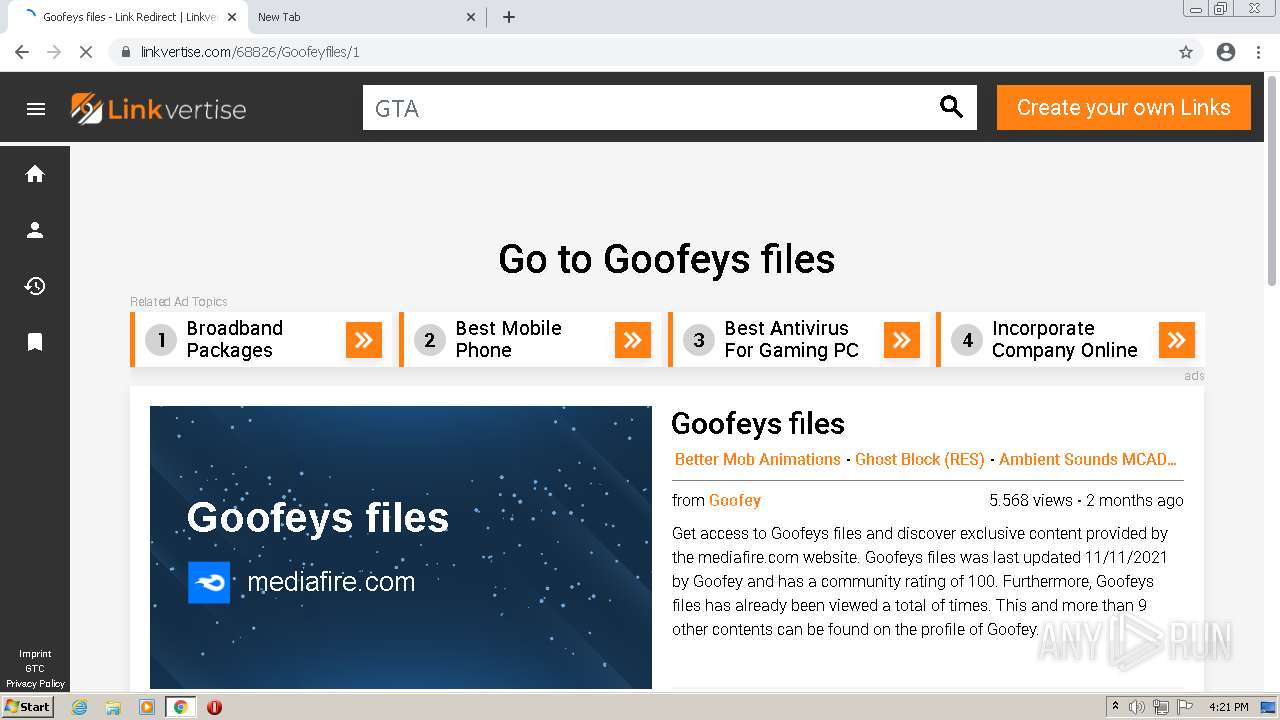
Task: Click the Chrome taskbar icon
Action: 180,707
